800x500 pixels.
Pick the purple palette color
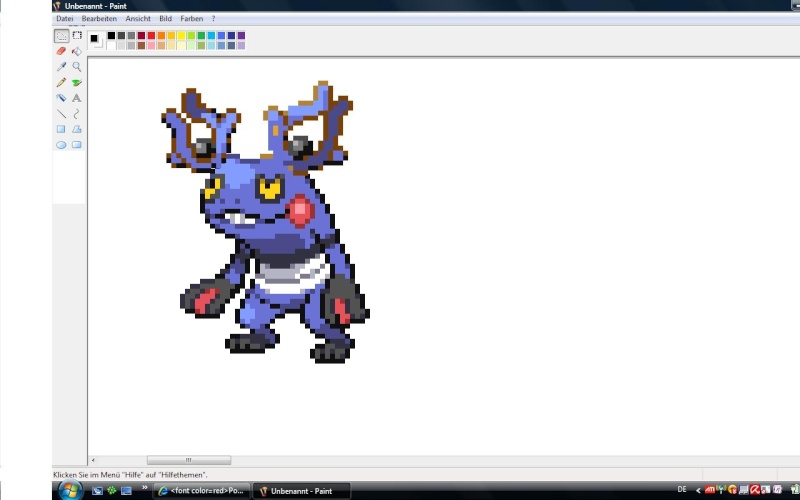[x=241, y=35]
